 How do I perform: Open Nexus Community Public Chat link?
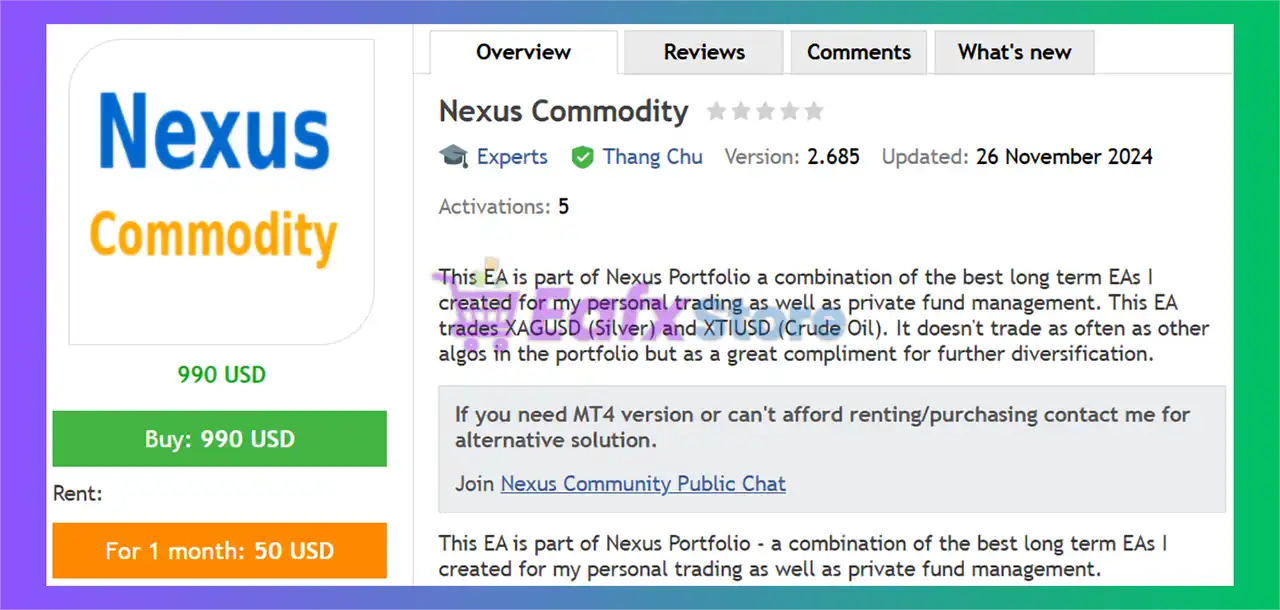(643, 484)
